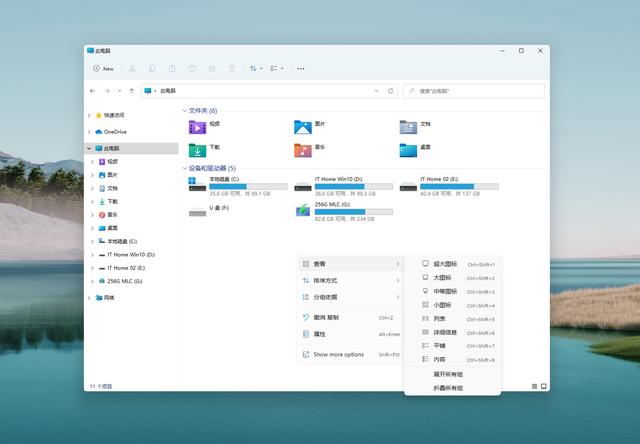This screenshot has height=444, width=640.
Task: Open the 图片 (Pictures) folder in main pane
Action: point(303,127)
